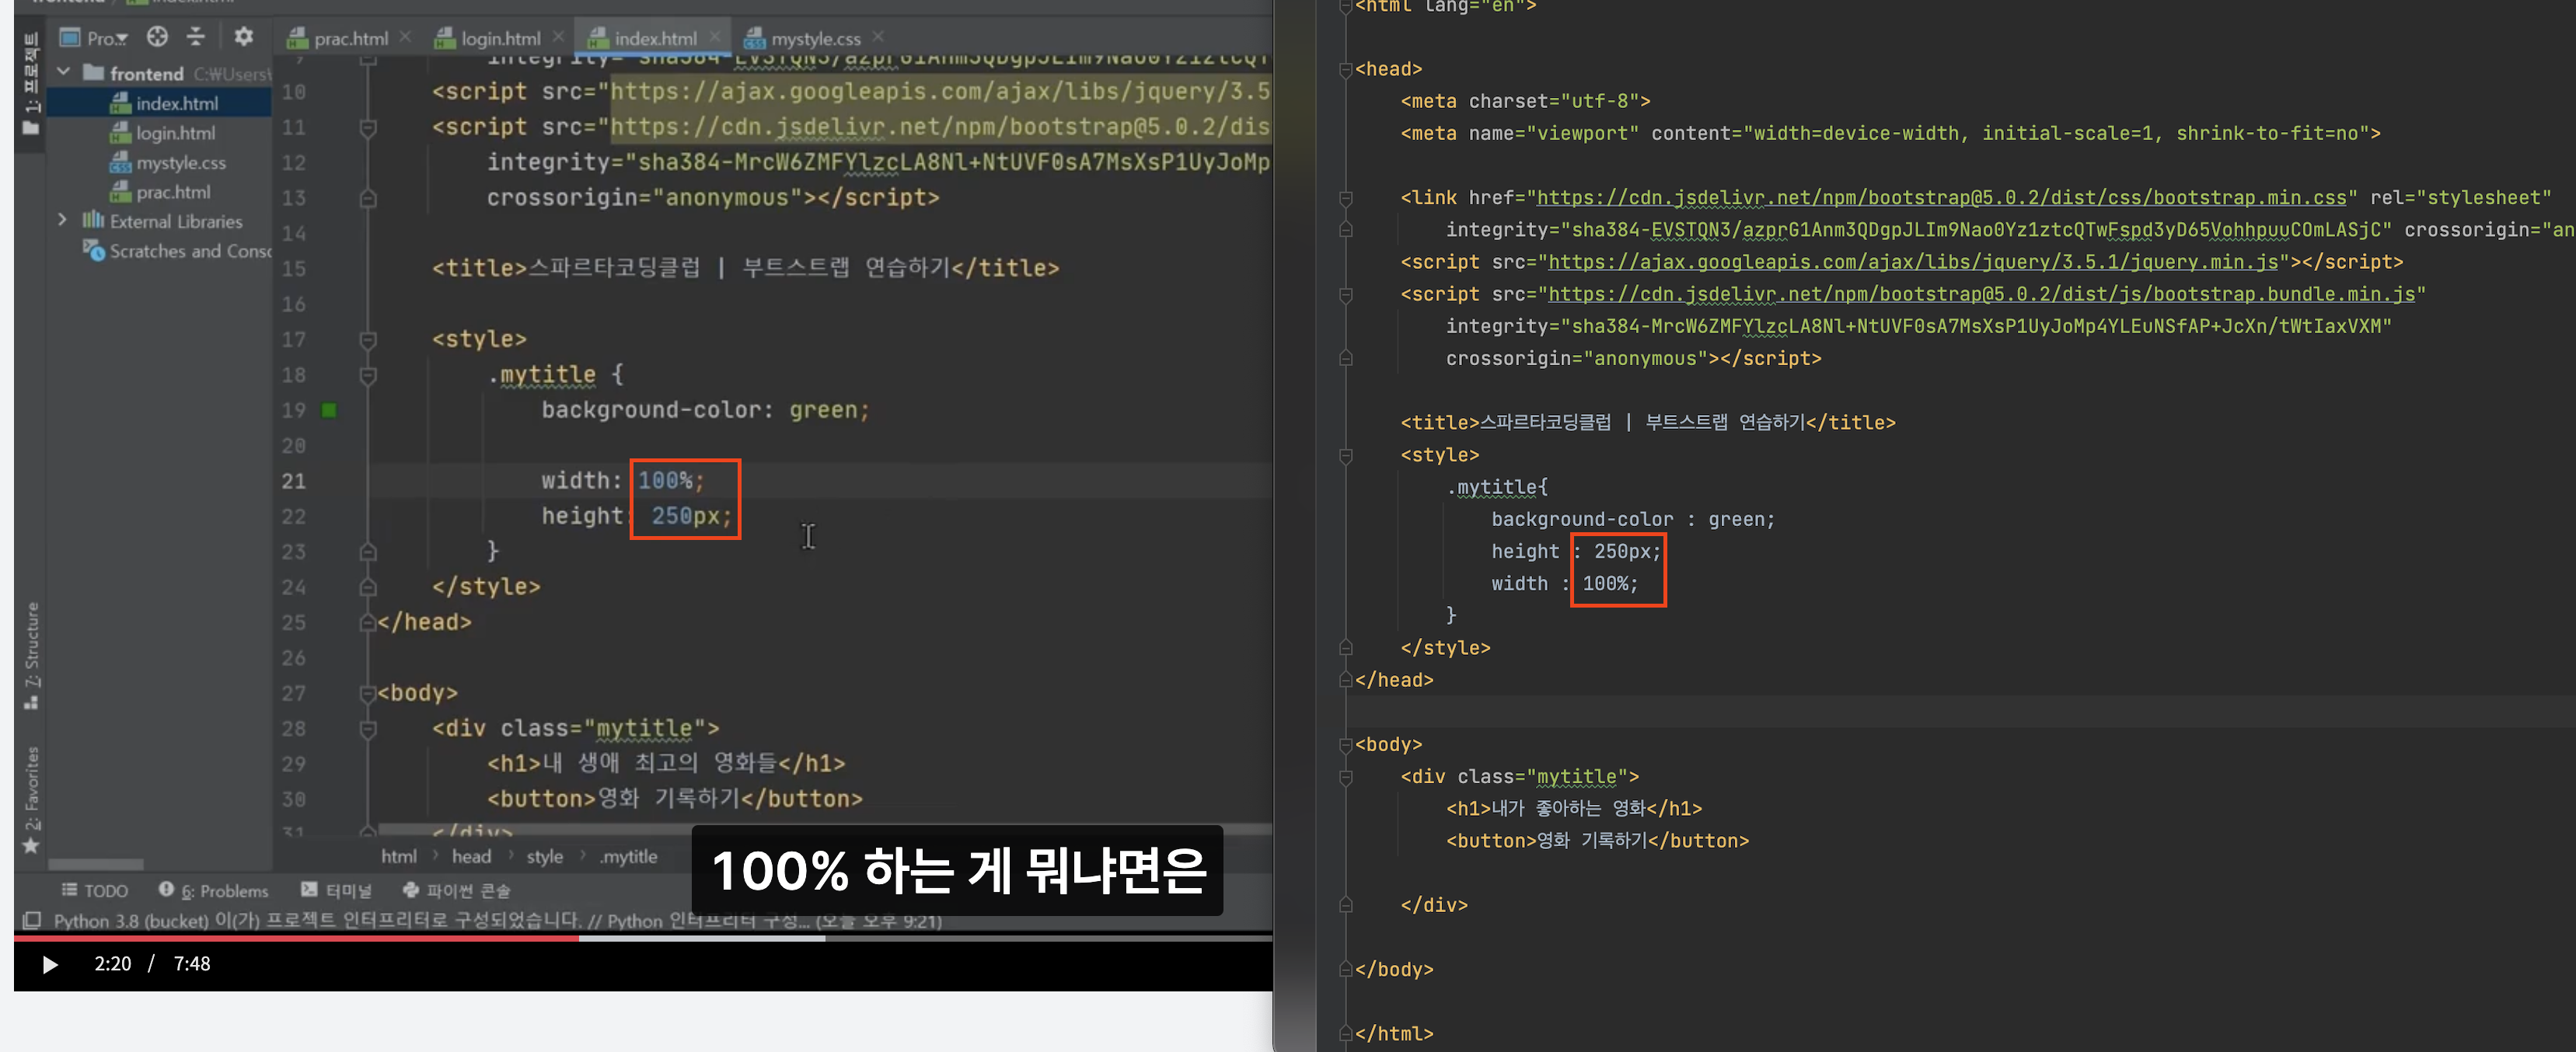Open the 터미널 terminal tool window

click(336, 890)
